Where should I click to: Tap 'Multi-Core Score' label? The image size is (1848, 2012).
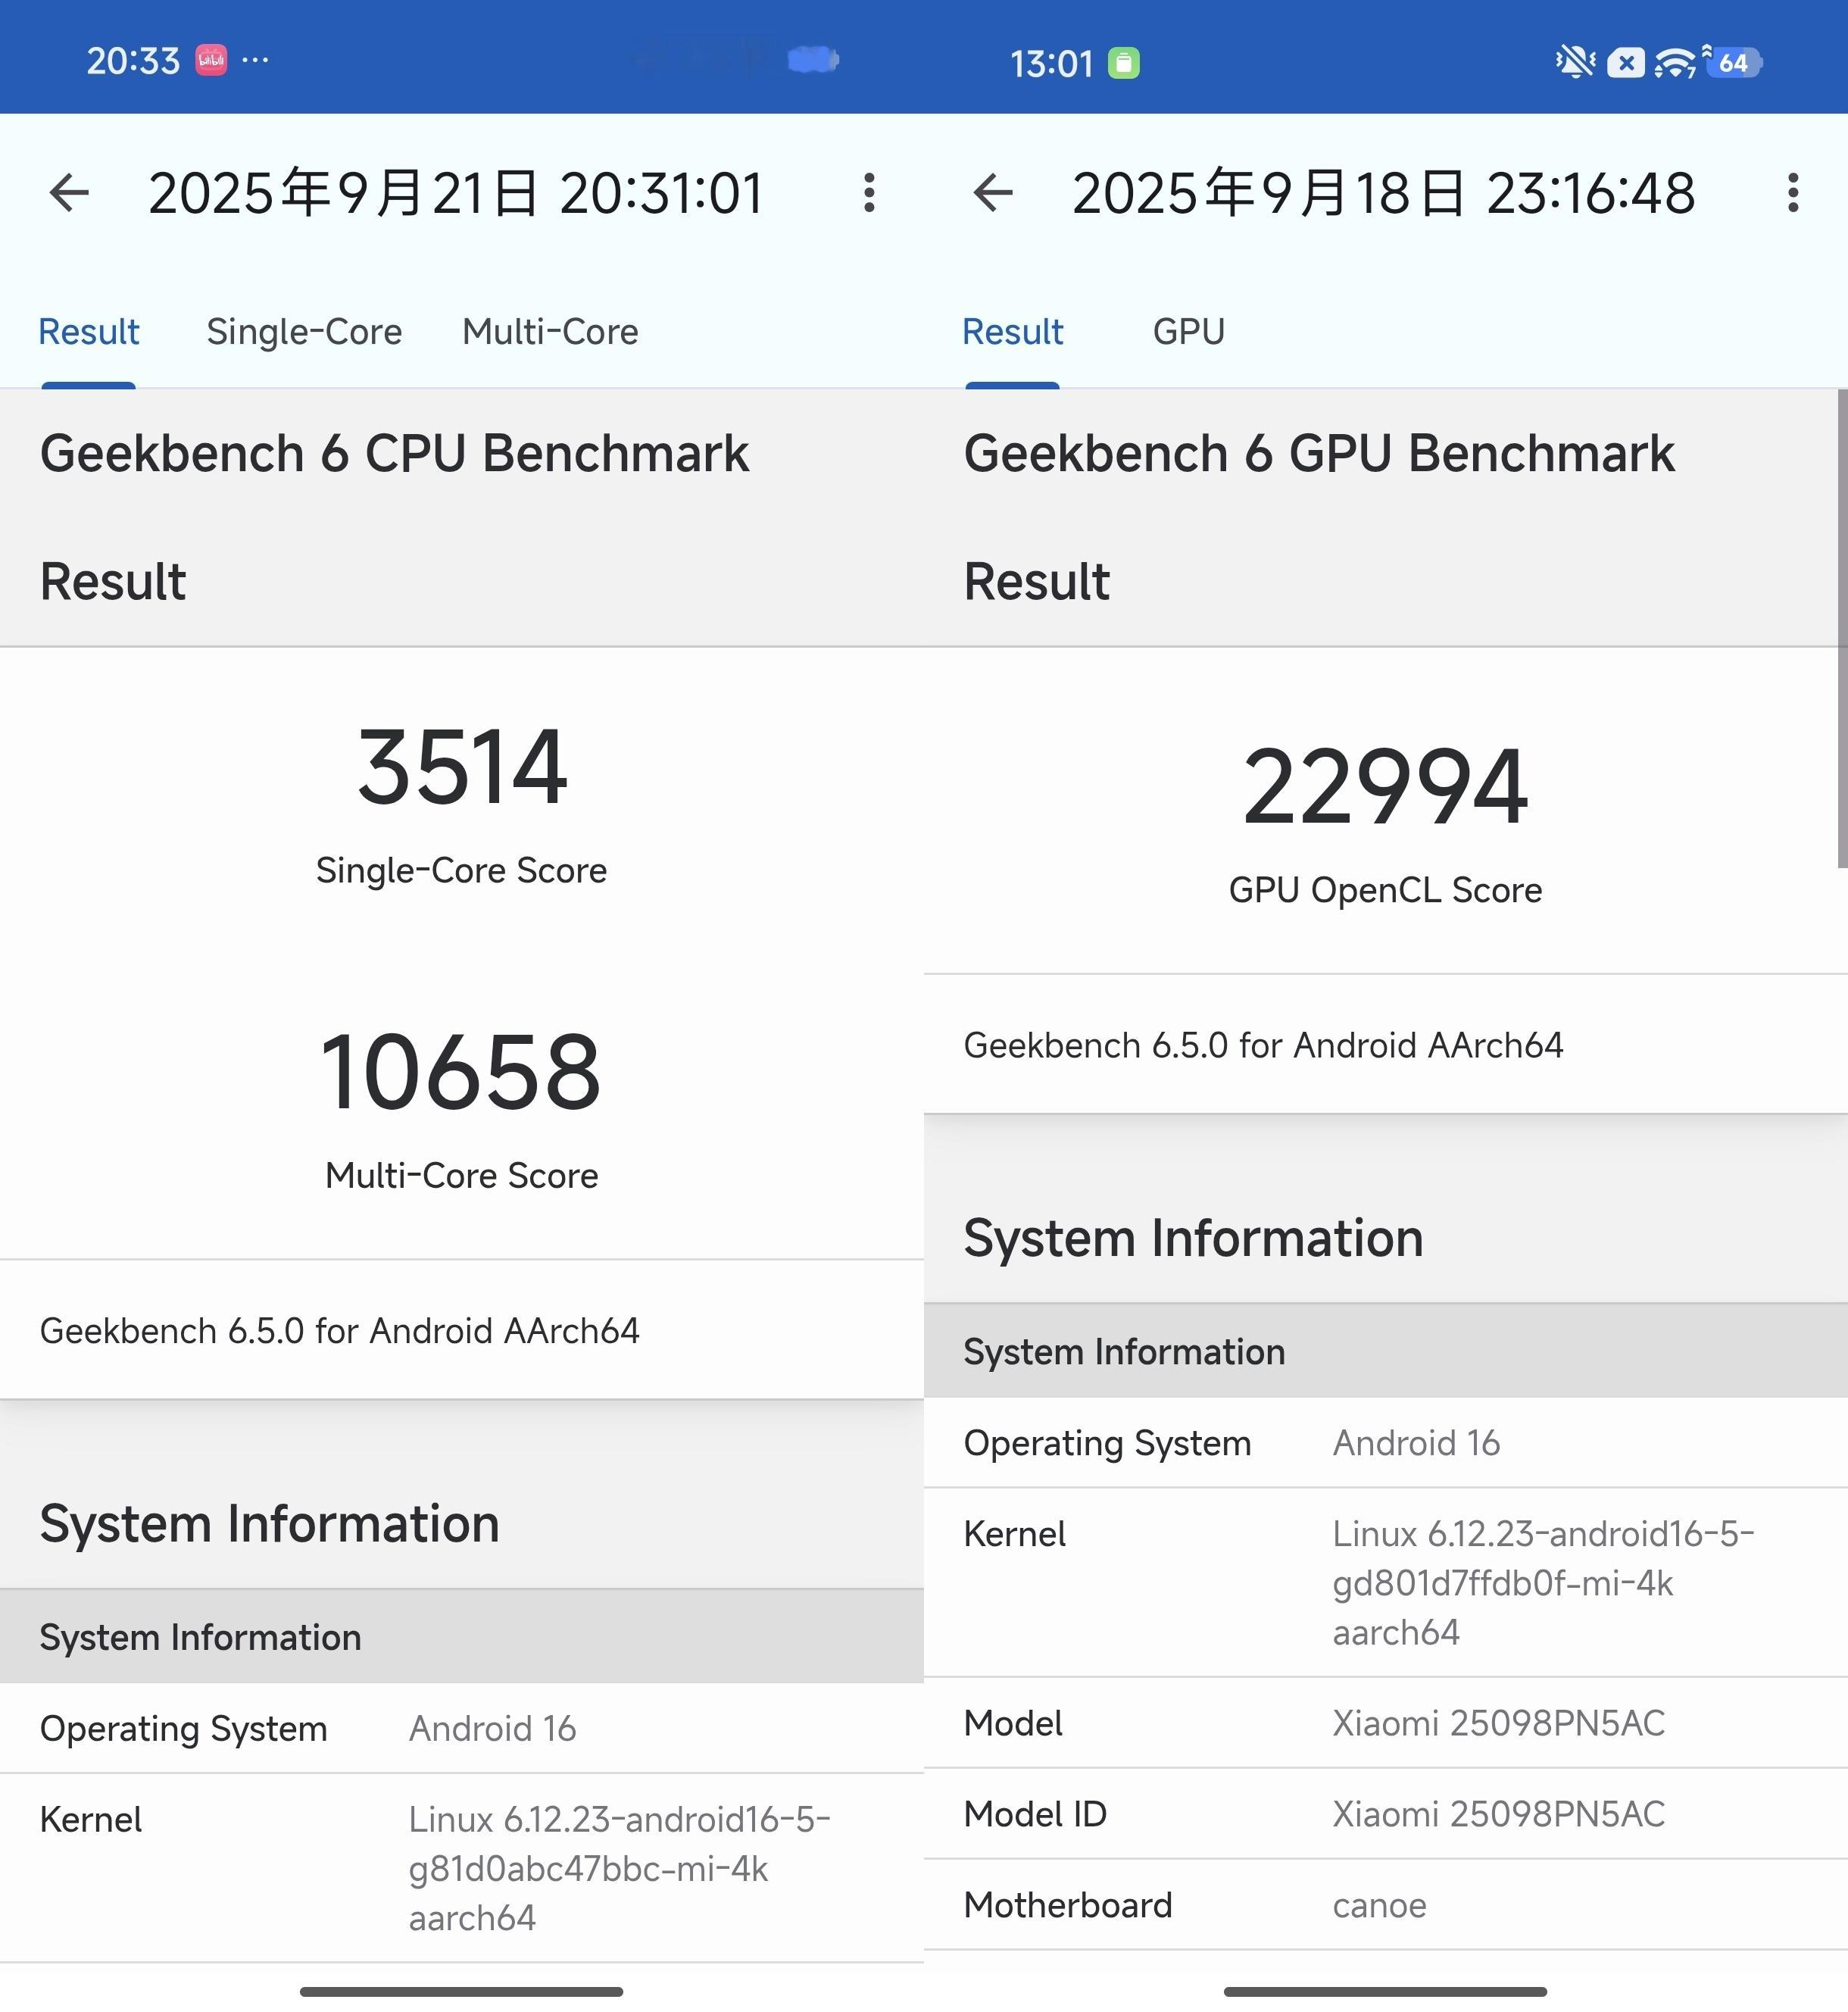pyautogui.click(x=461, y=1175)
